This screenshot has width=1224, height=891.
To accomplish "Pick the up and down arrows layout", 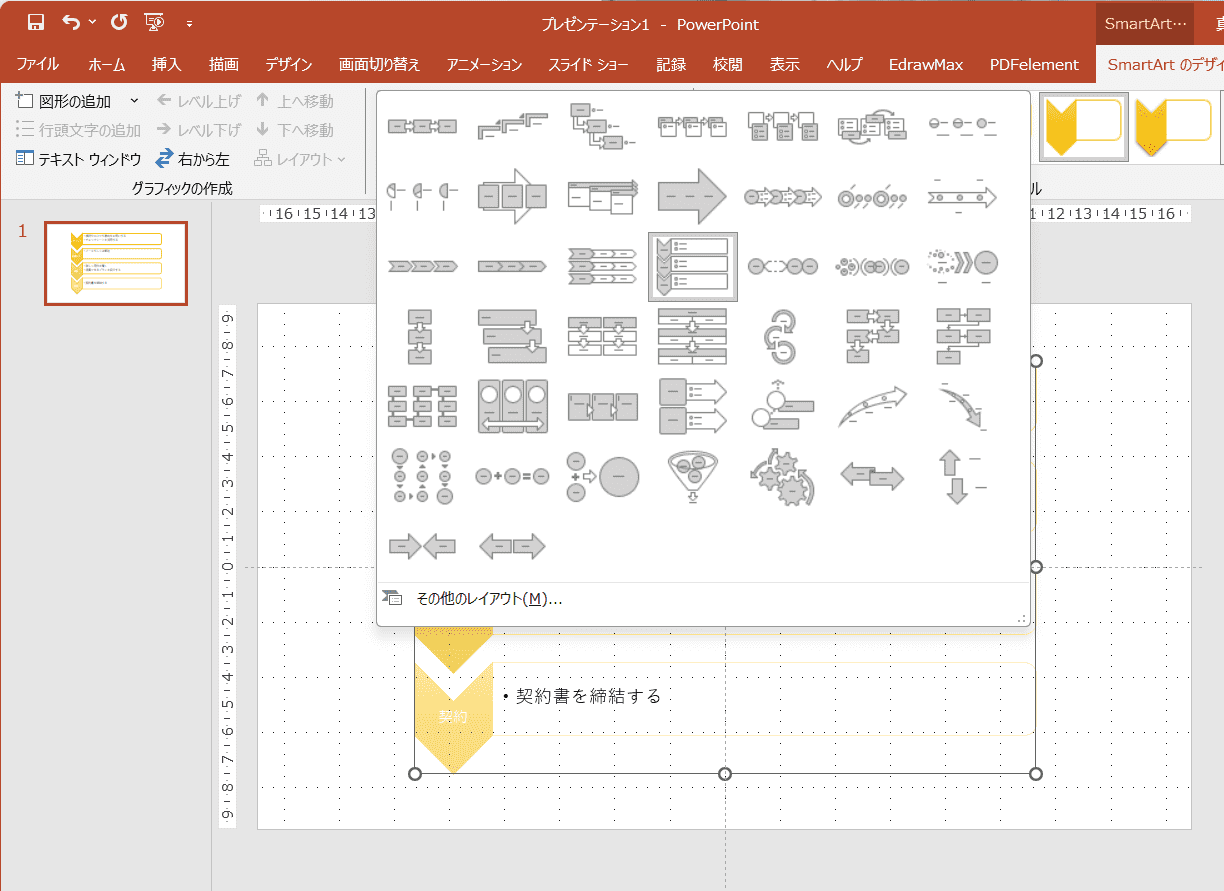I will tap(961, 478).
